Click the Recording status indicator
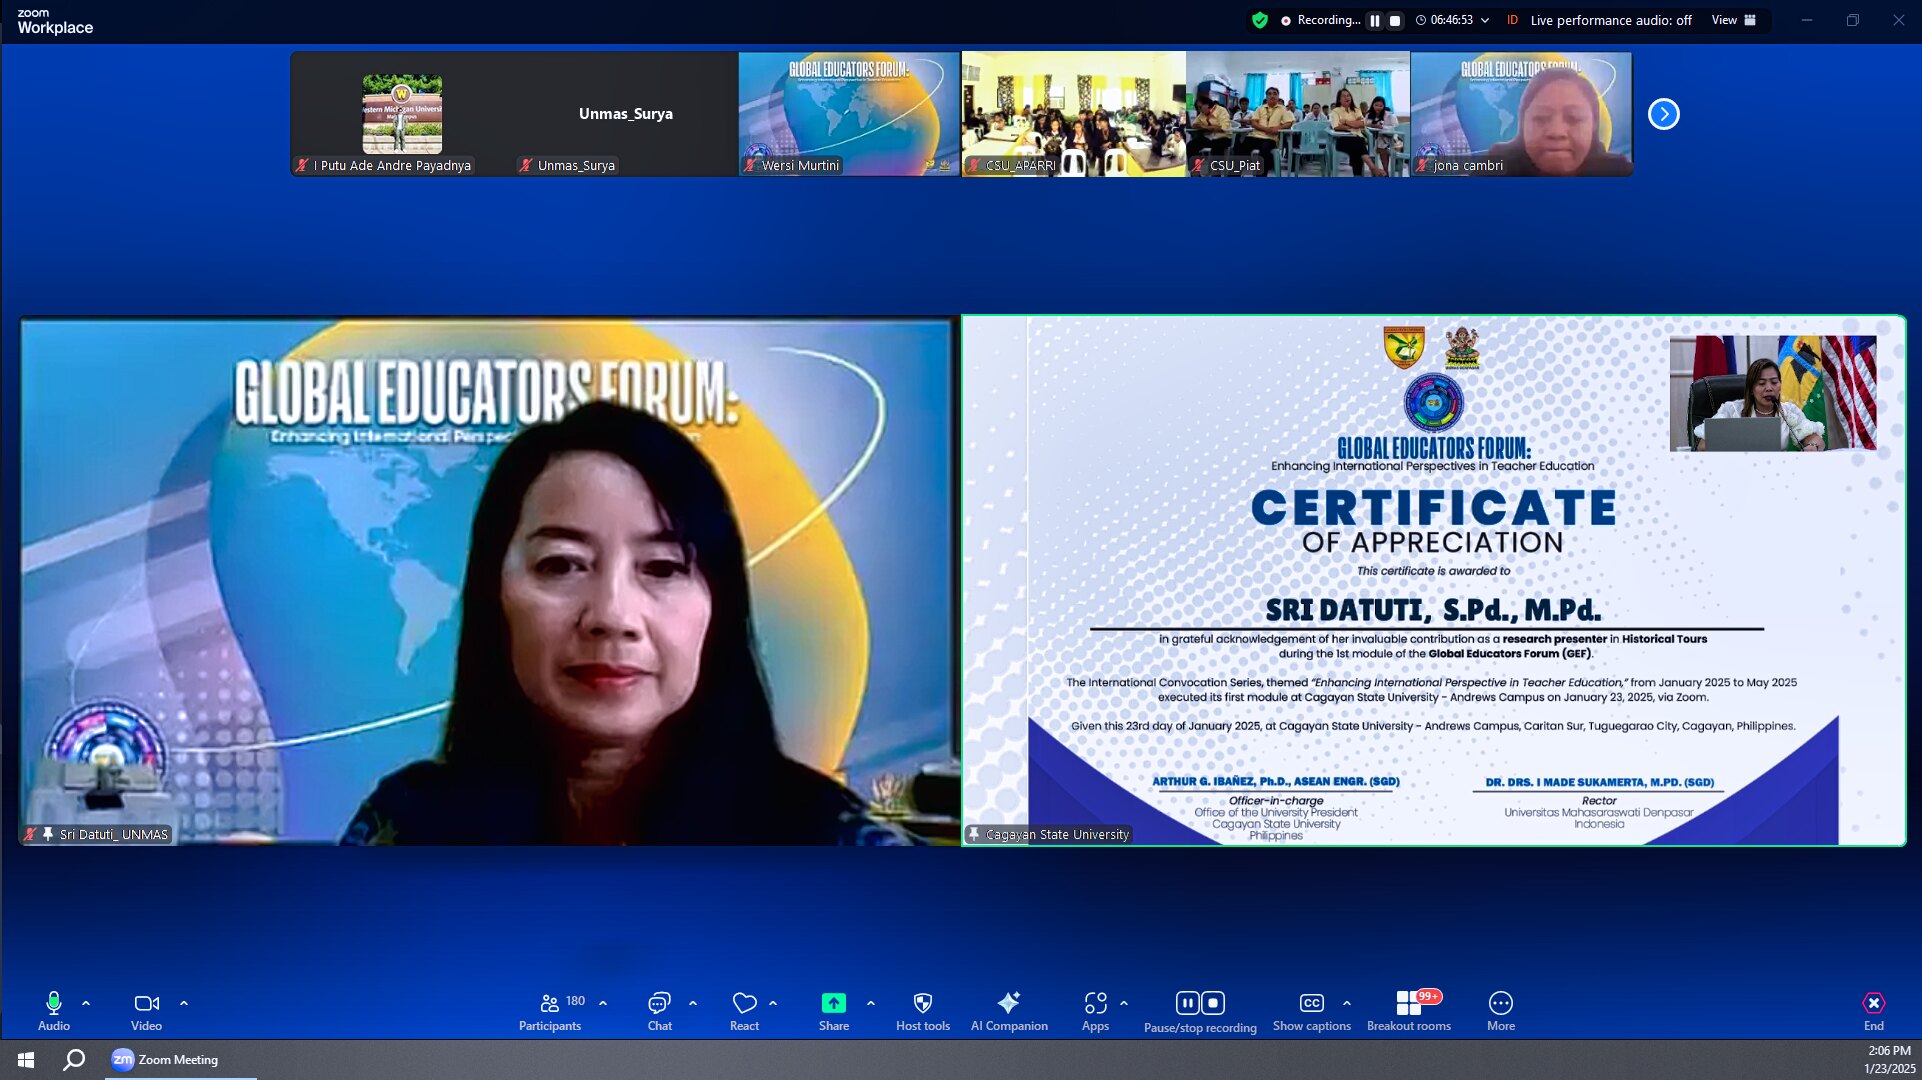Screen dimensions: 1922x1080 tap(1320, 20)
